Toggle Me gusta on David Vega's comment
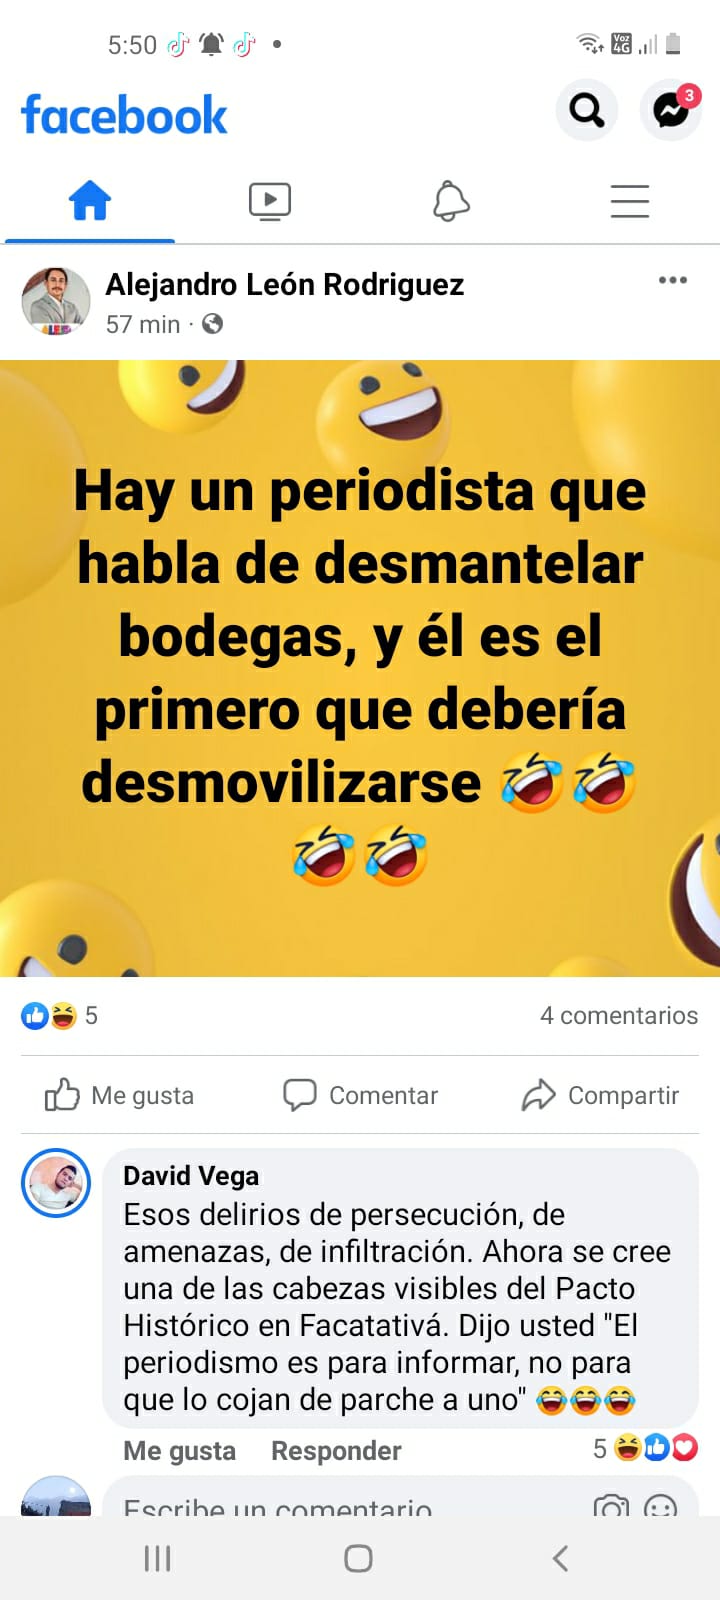Image resolution: width=720 pixels, height=1600 pixels. click(180, 1451)
